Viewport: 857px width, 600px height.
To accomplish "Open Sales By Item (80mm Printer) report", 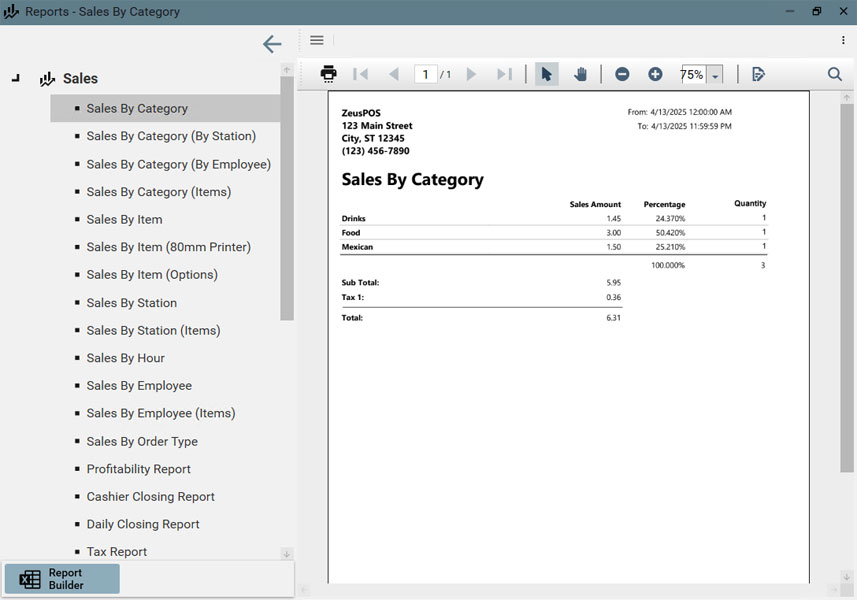I will (168, 247).
